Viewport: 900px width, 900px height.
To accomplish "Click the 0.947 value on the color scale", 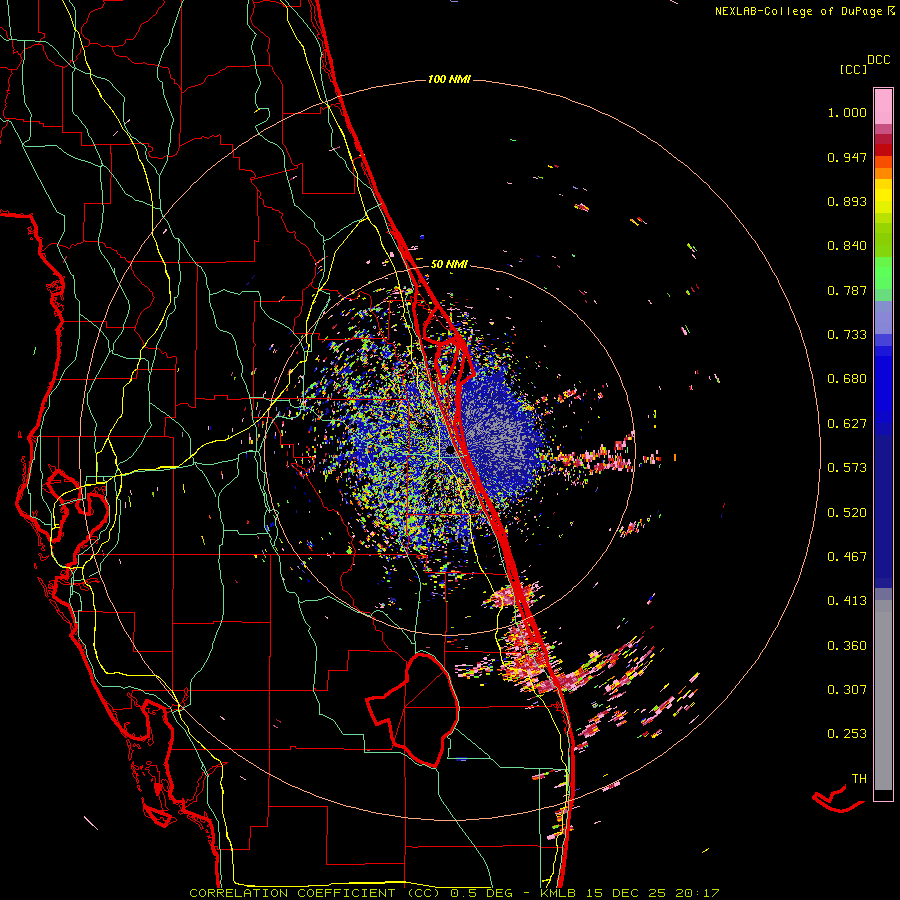I will point(847,157).
